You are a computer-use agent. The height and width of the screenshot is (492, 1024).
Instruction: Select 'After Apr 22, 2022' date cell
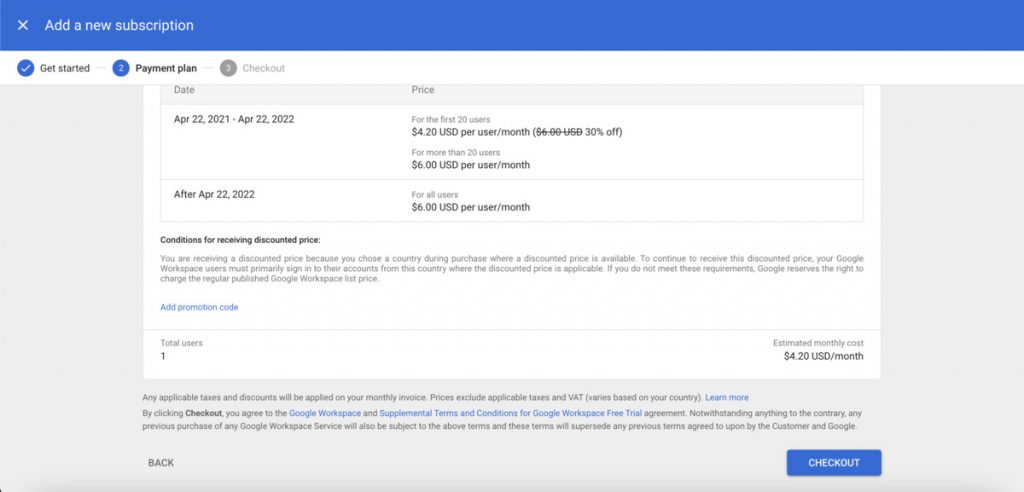tap(214, 194)
